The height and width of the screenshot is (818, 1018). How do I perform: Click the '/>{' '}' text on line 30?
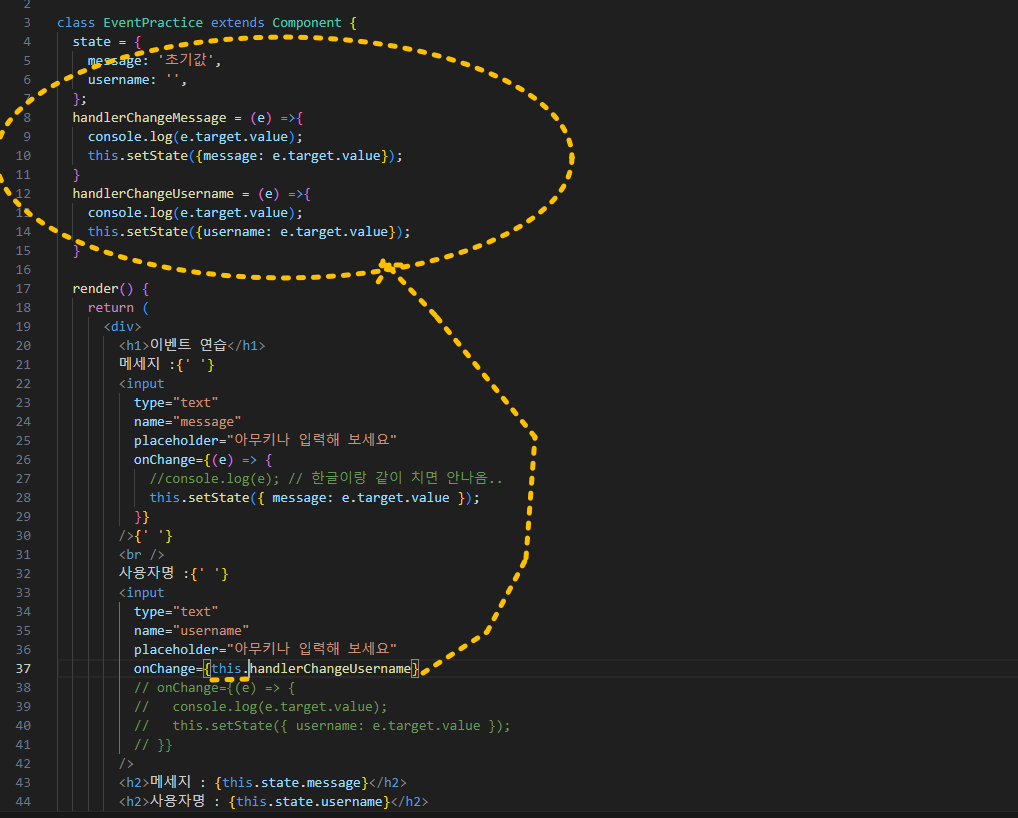coord(145,536)
